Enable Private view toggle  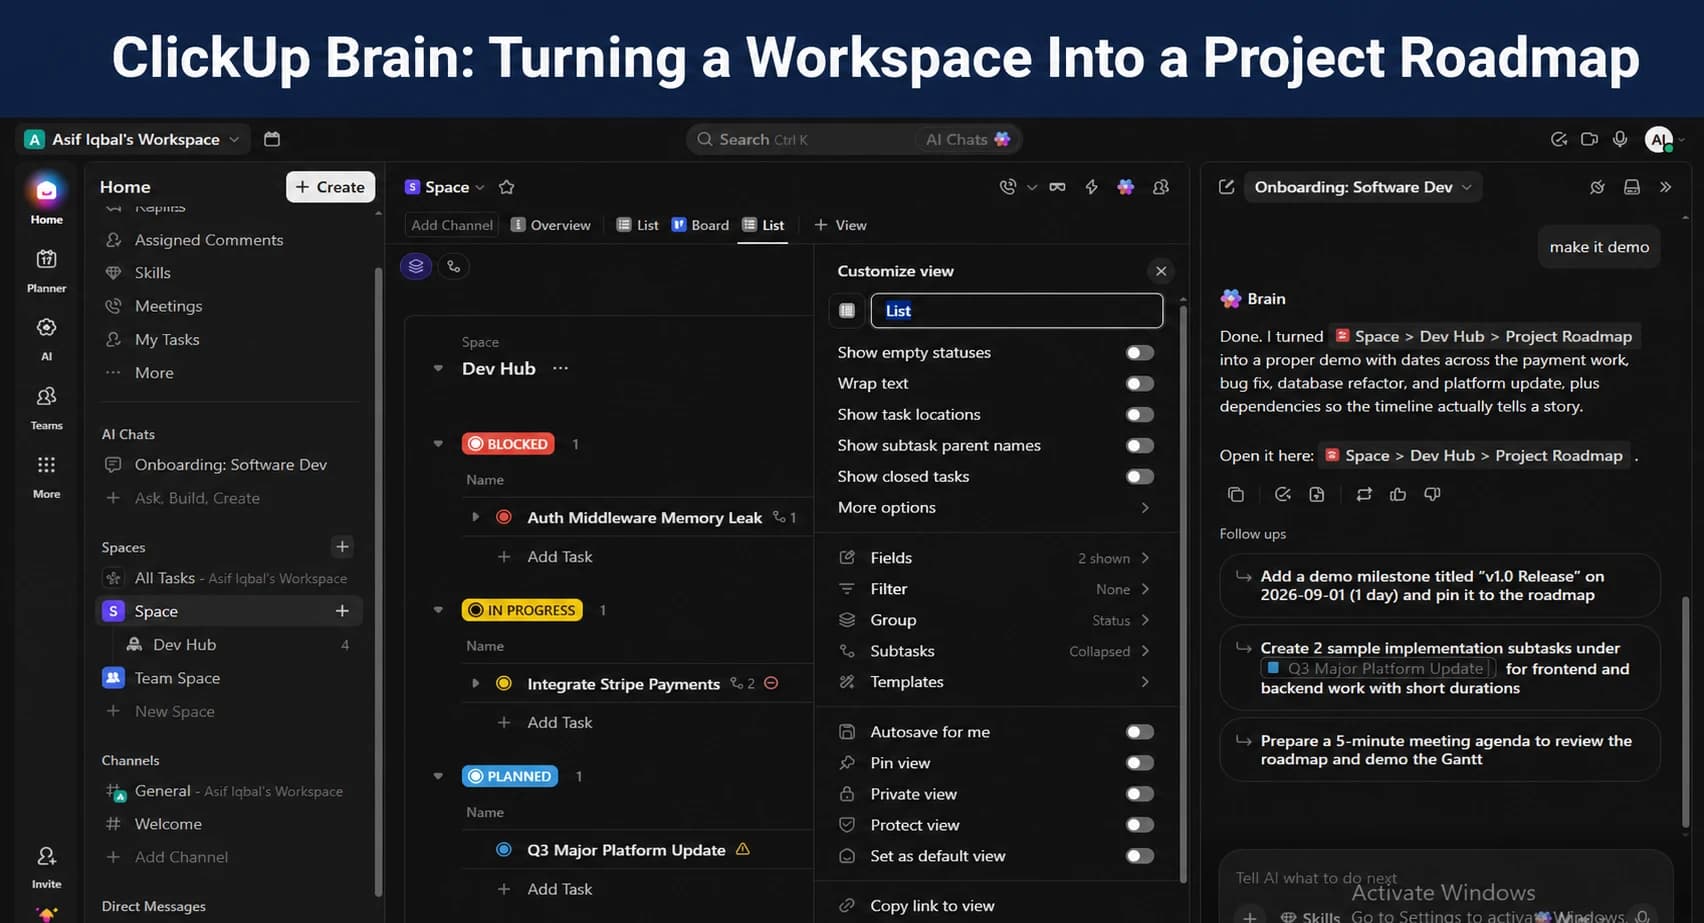1140,794
